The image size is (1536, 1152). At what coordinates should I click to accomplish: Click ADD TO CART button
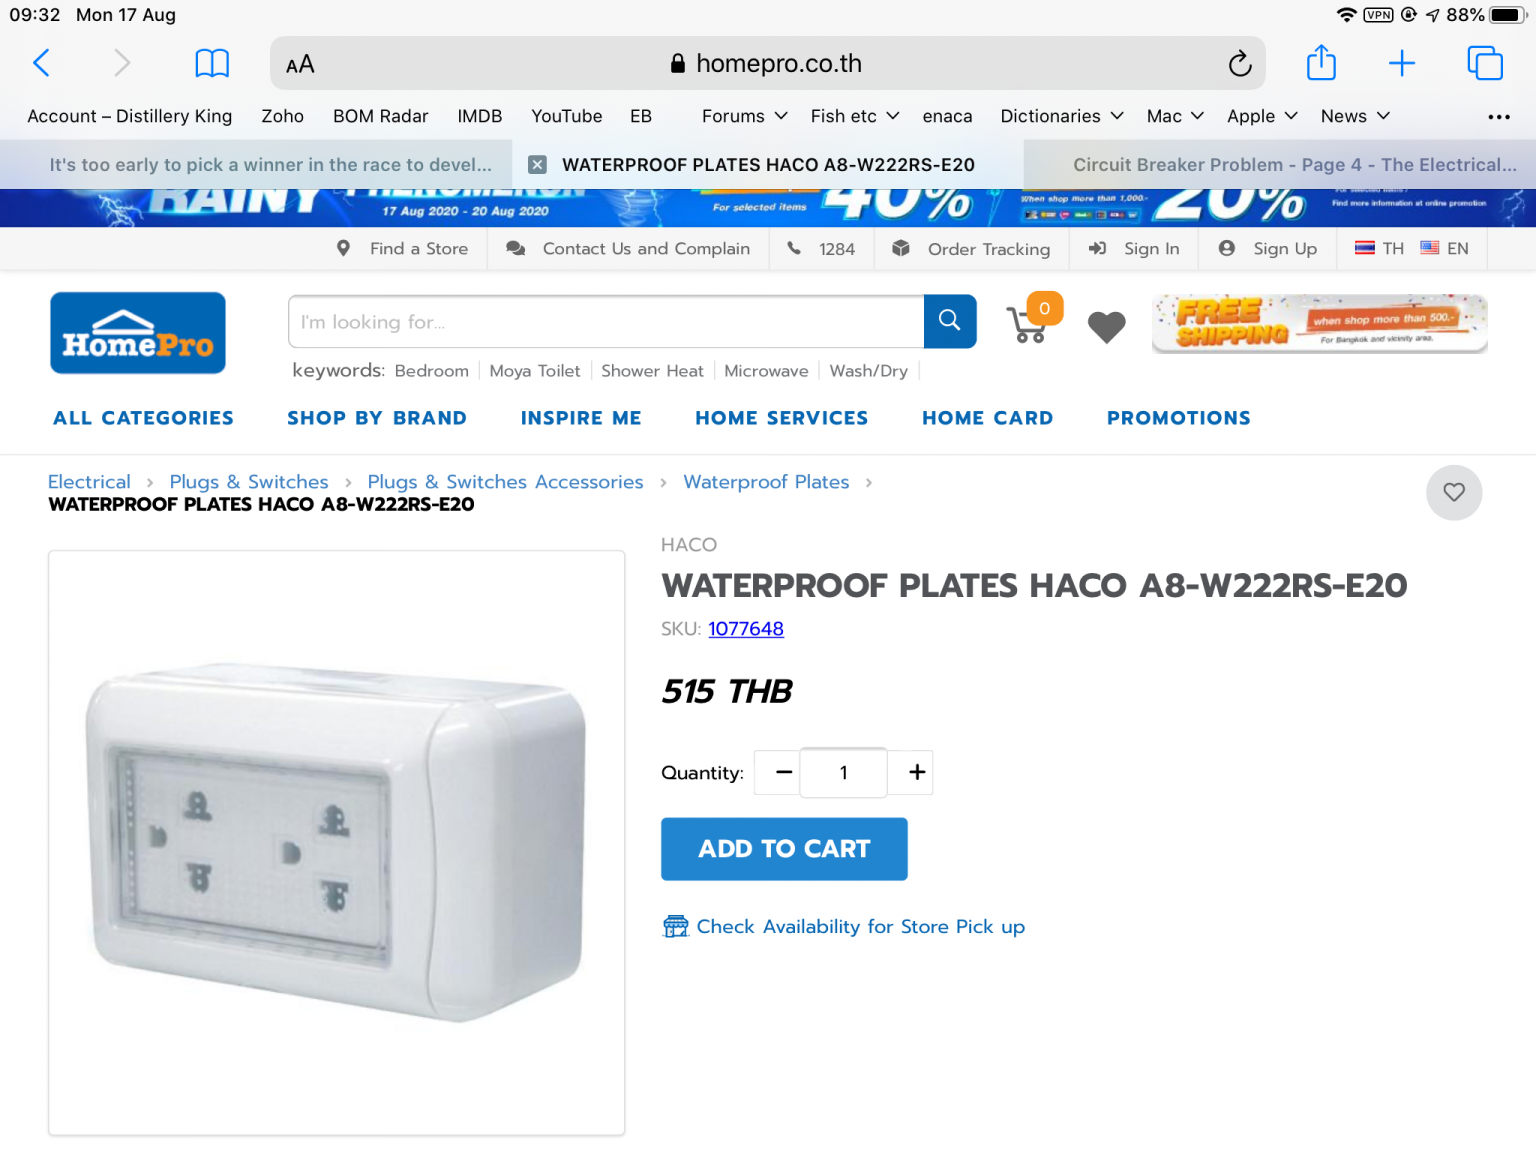pyautogui.click(x=784, y=849)
